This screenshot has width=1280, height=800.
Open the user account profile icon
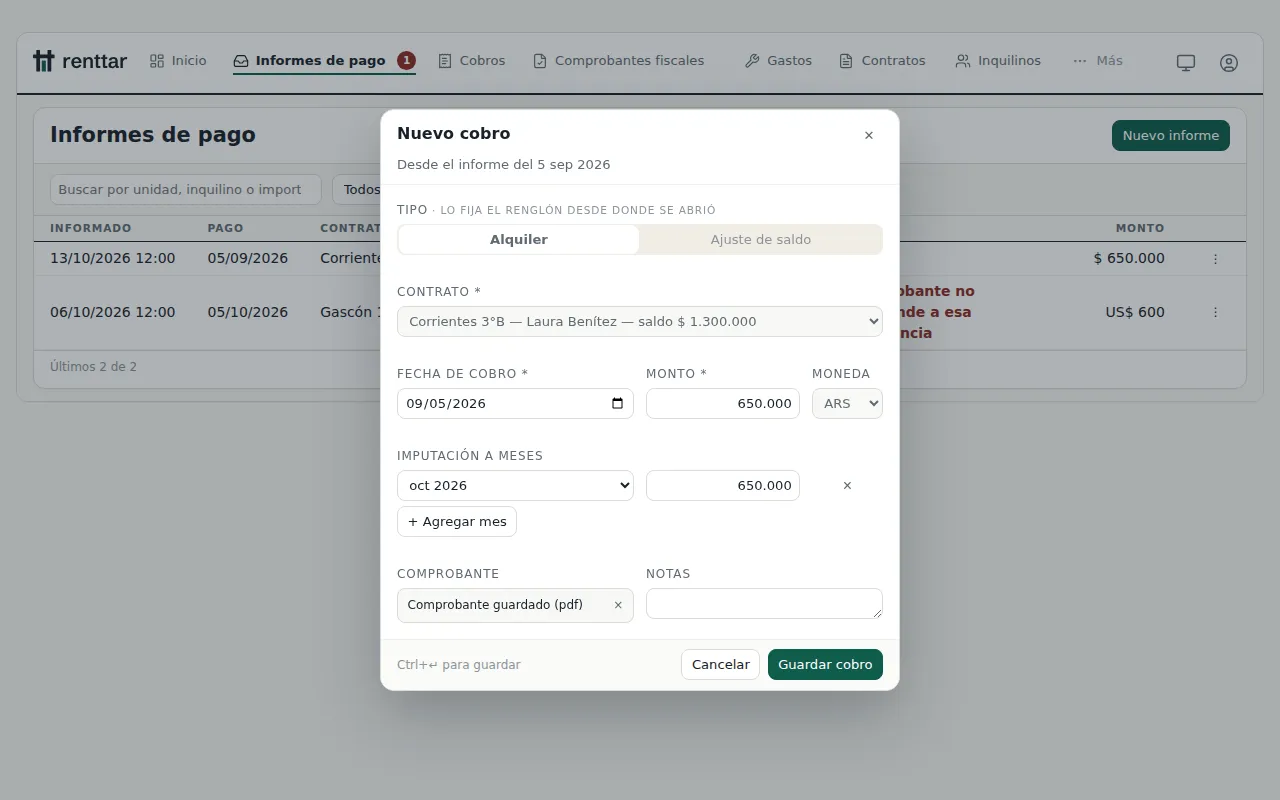tap(1229, 62)
